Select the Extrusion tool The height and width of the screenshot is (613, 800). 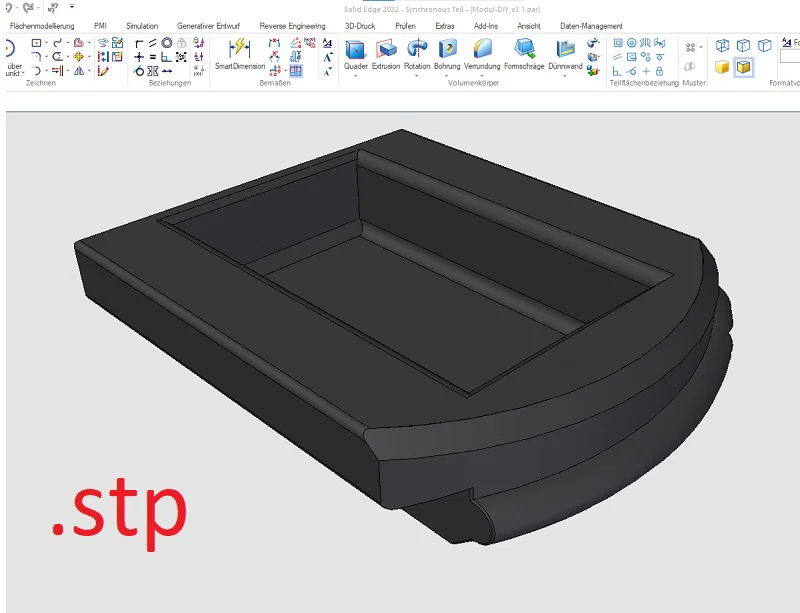385,48
